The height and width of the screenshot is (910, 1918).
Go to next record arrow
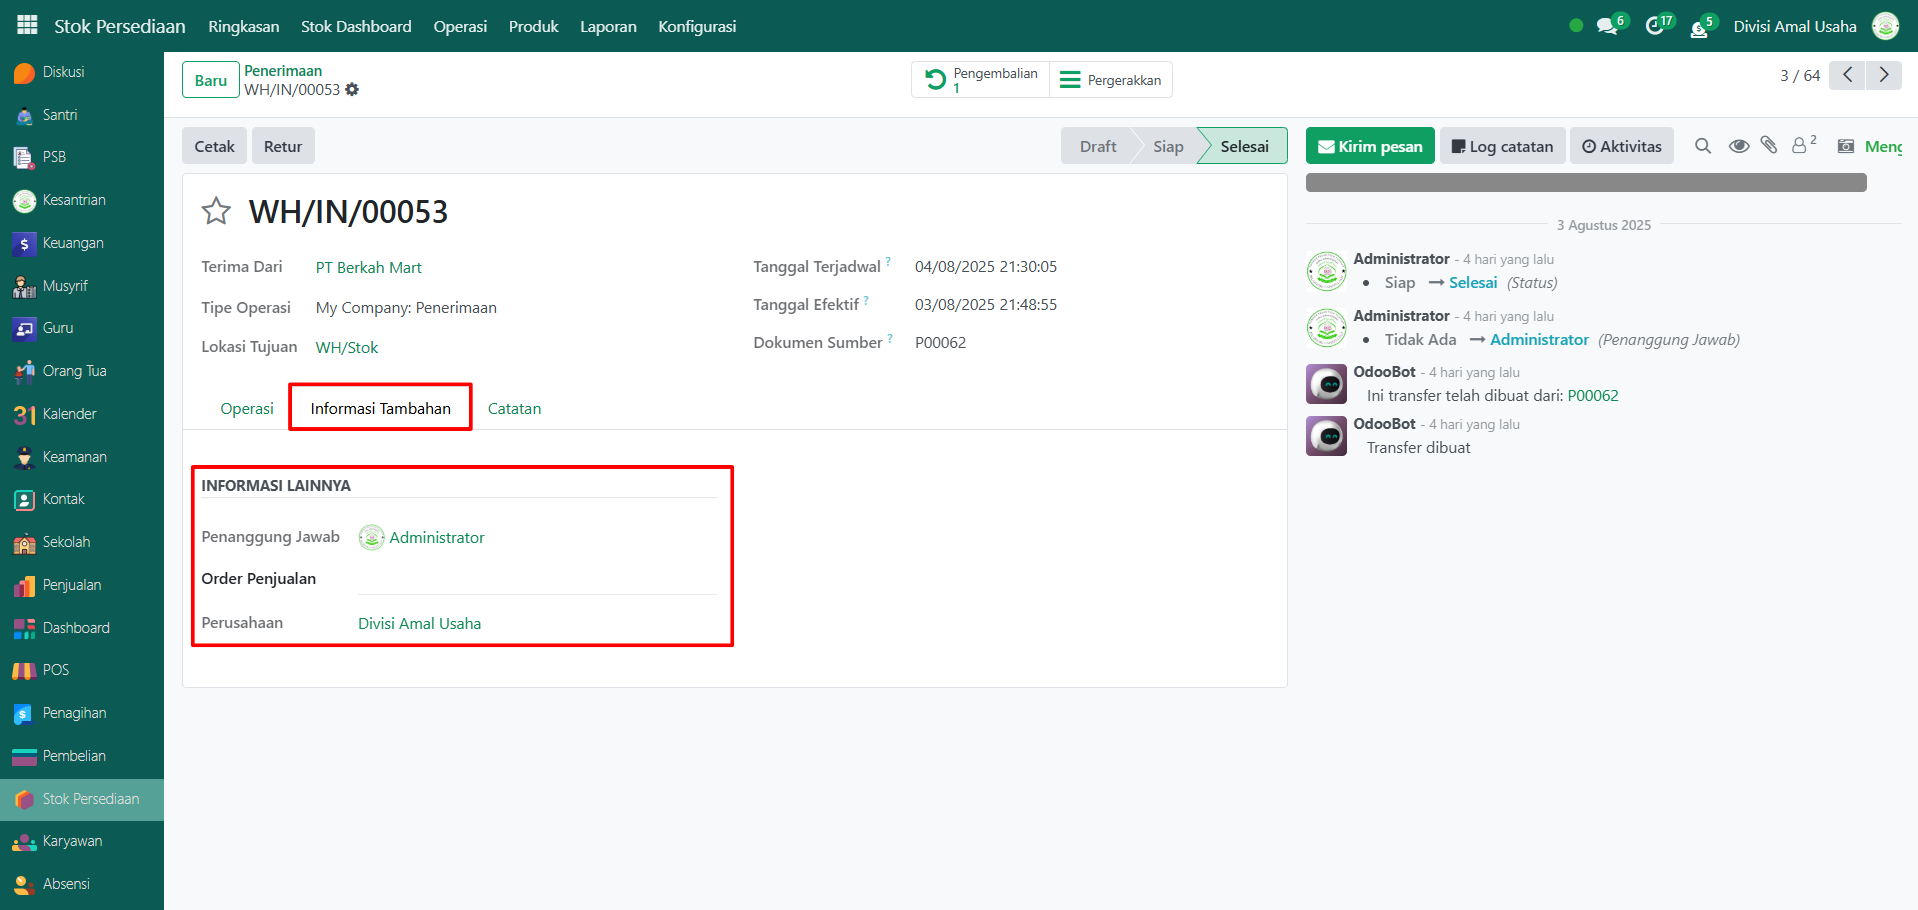tap(1884, 75)
